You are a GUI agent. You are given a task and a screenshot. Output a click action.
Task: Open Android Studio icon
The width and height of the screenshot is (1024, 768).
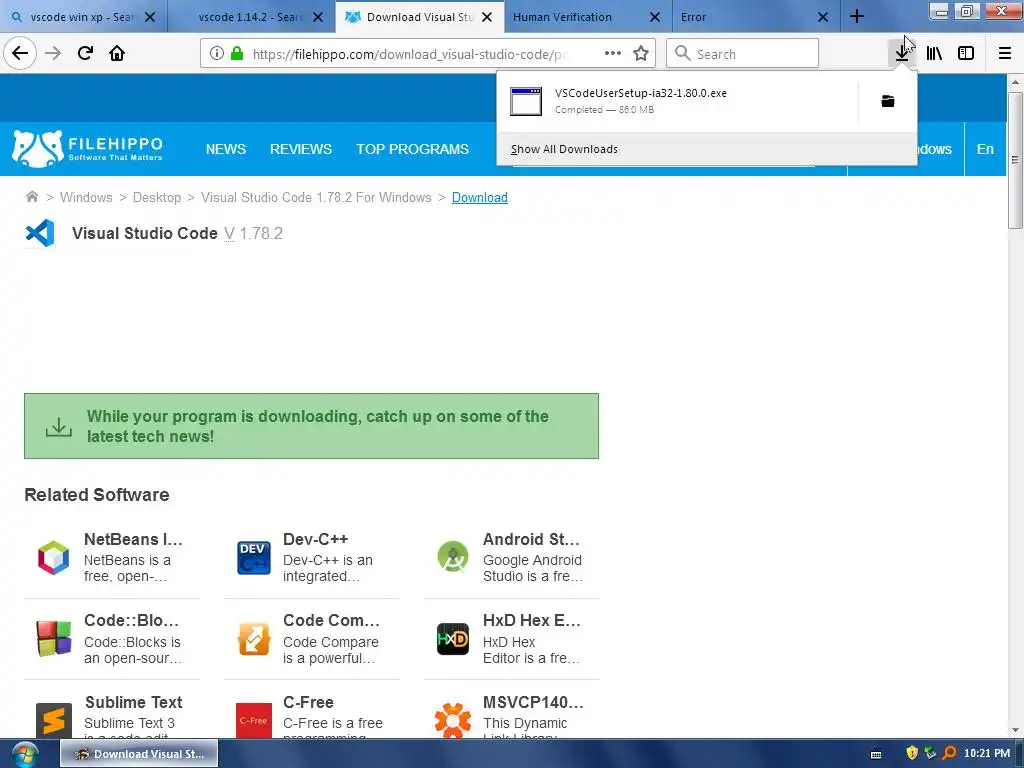click(453, 558)
